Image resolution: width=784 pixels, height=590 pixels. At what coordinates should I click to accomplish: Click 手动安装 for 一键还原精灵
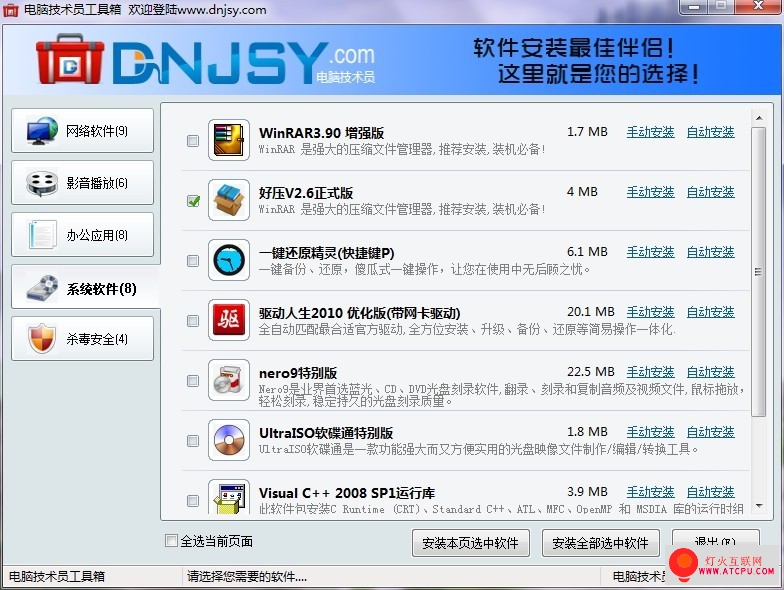650,252
